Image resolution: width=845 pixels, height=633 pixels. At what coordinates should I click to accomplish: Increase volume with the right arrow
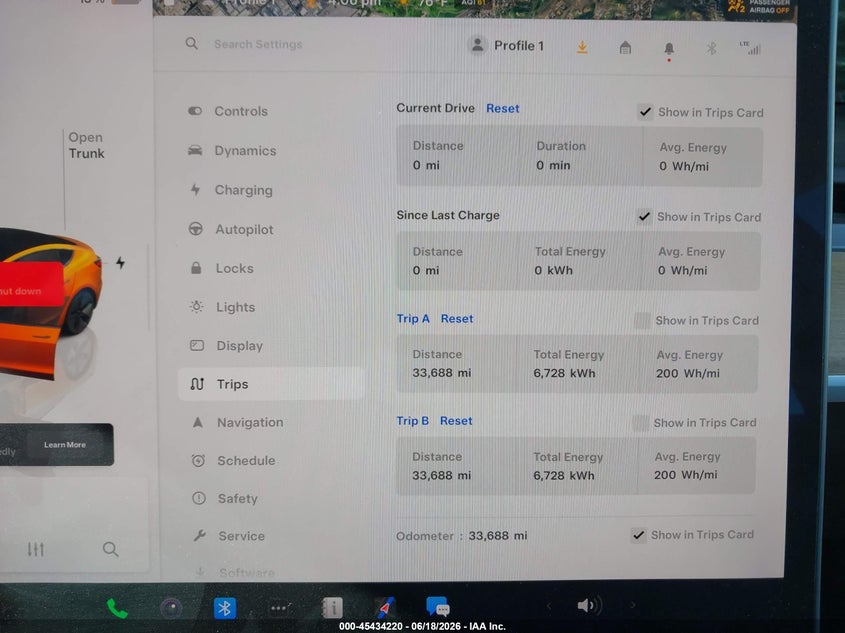(x=633, y=606)
